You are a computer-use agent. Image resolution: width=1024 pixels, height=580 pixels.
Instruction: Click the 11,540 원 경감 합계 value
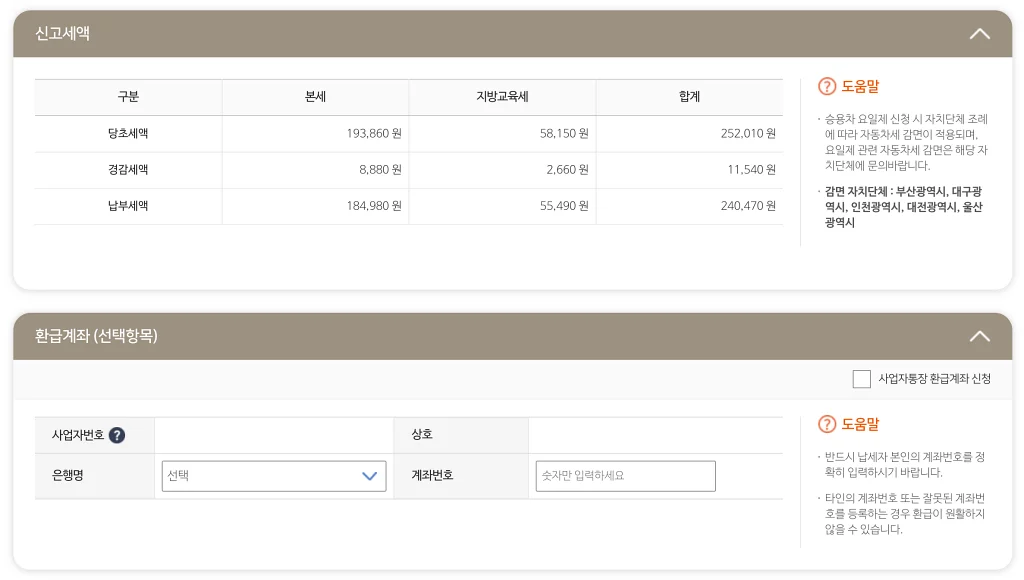pos(751,170)
